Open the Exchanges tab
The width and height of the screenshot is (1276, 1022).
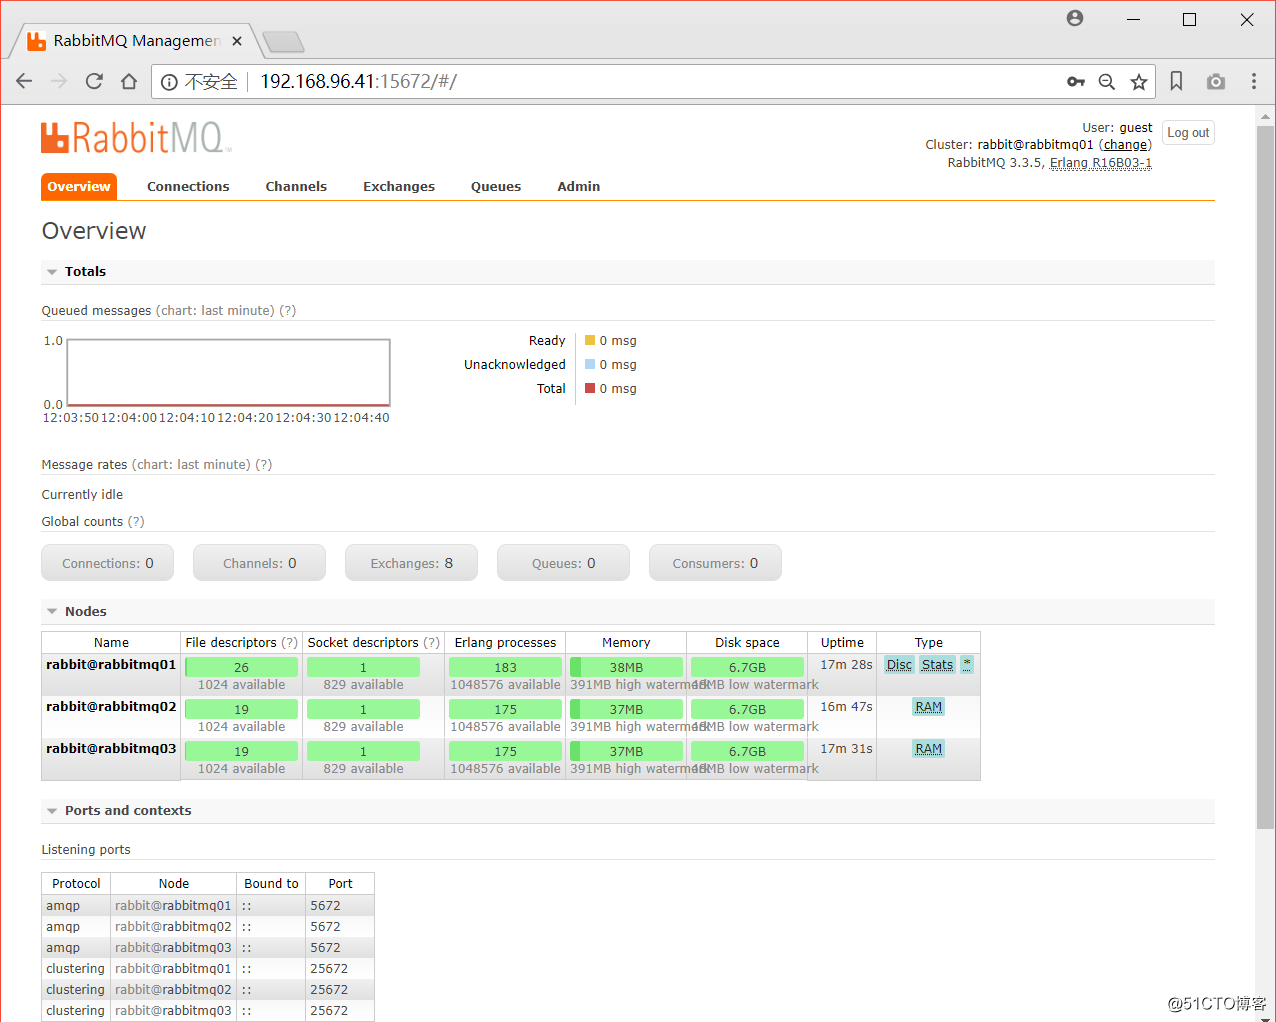click(x=399, y=186)
